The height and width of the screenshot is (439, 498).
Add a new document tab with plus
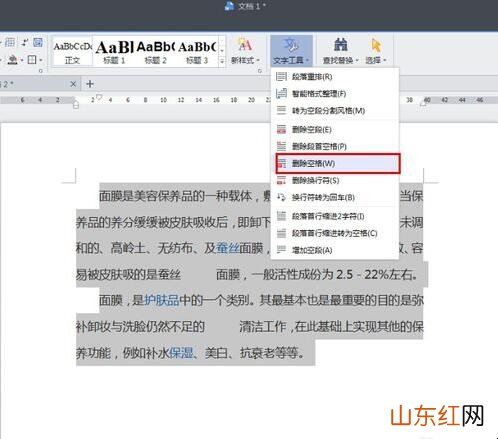pos(90,84)
